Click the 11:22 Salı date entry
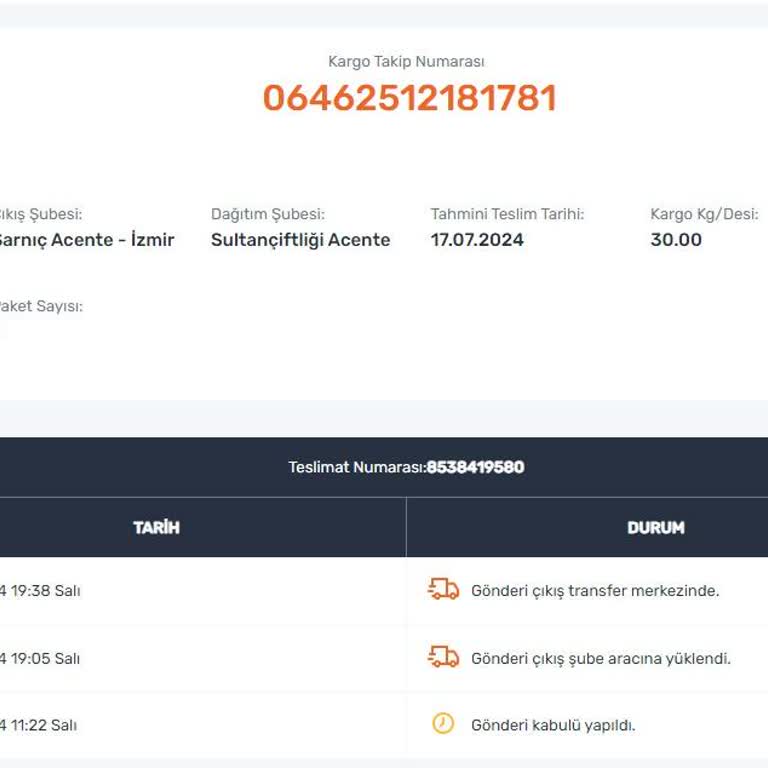This screenshot has height=768, width=768. coord(40,725)
